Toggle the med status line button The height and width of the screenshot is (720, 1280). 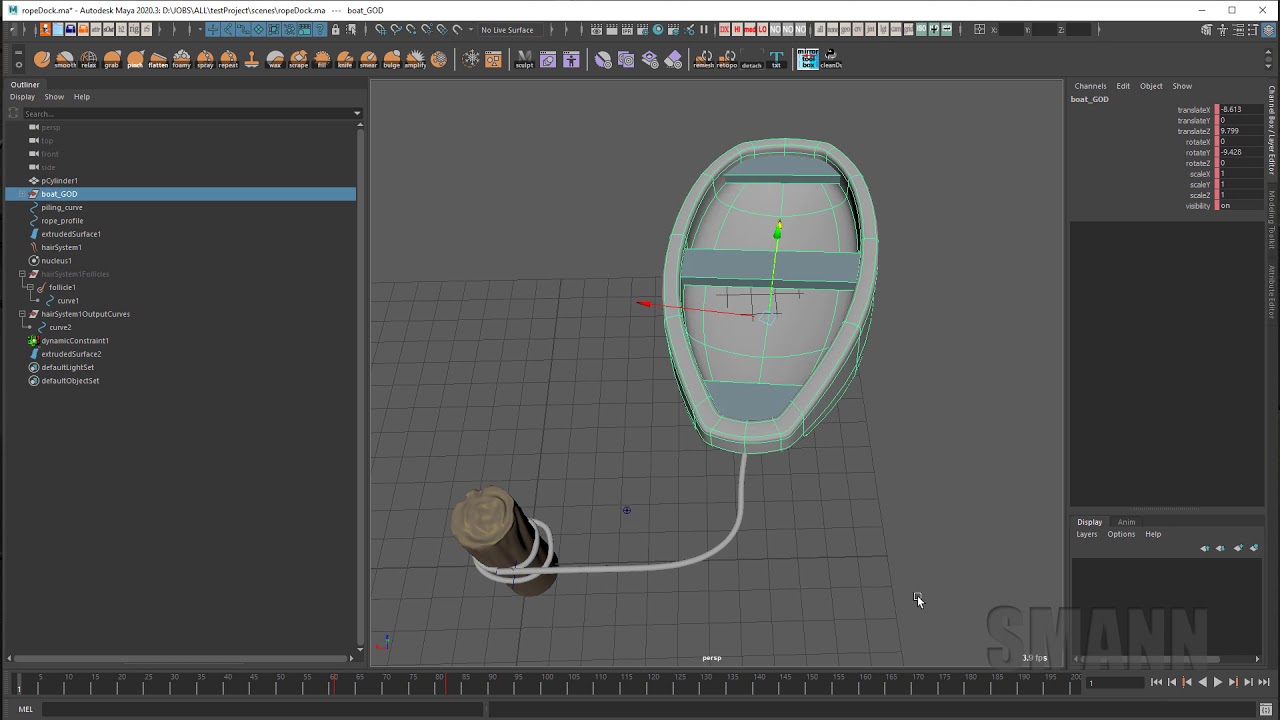(749, 29)
